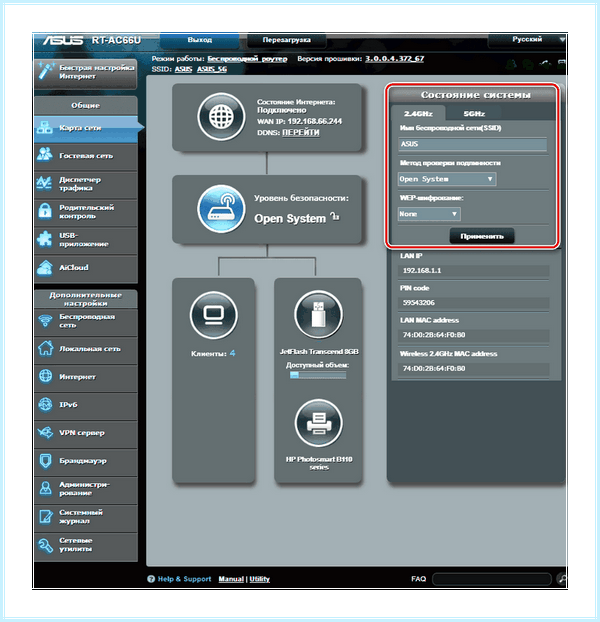Open the Беспроводной роутер mode link
This screenshot has height=622, width=600.
247,59
